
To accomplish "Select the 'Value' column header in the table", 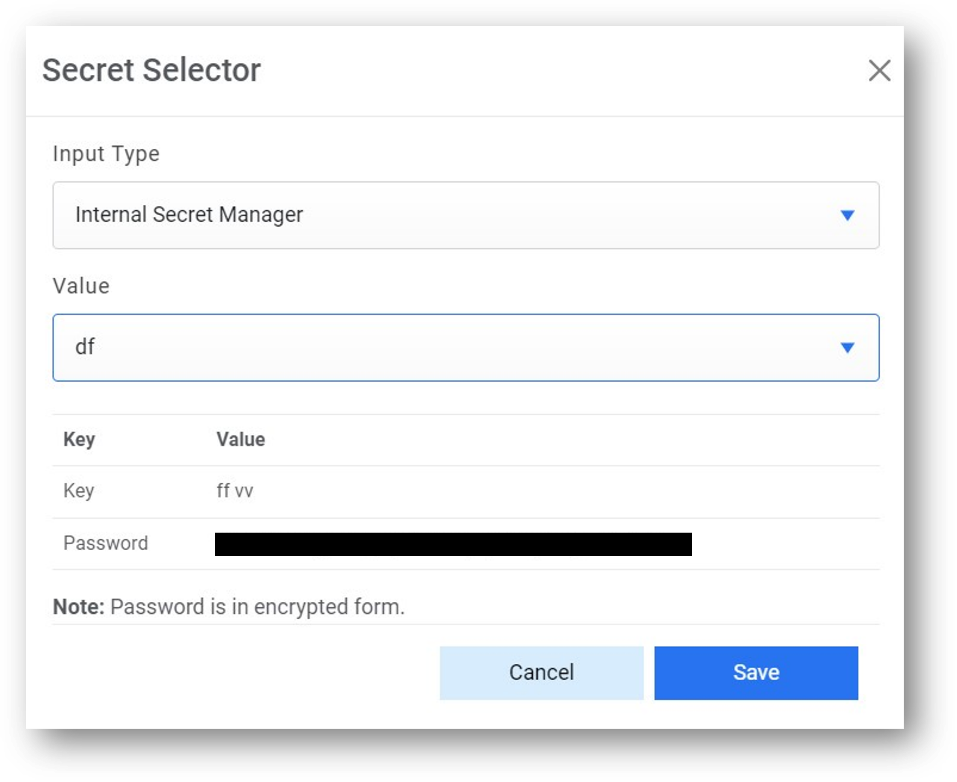I will click(240, 439).
